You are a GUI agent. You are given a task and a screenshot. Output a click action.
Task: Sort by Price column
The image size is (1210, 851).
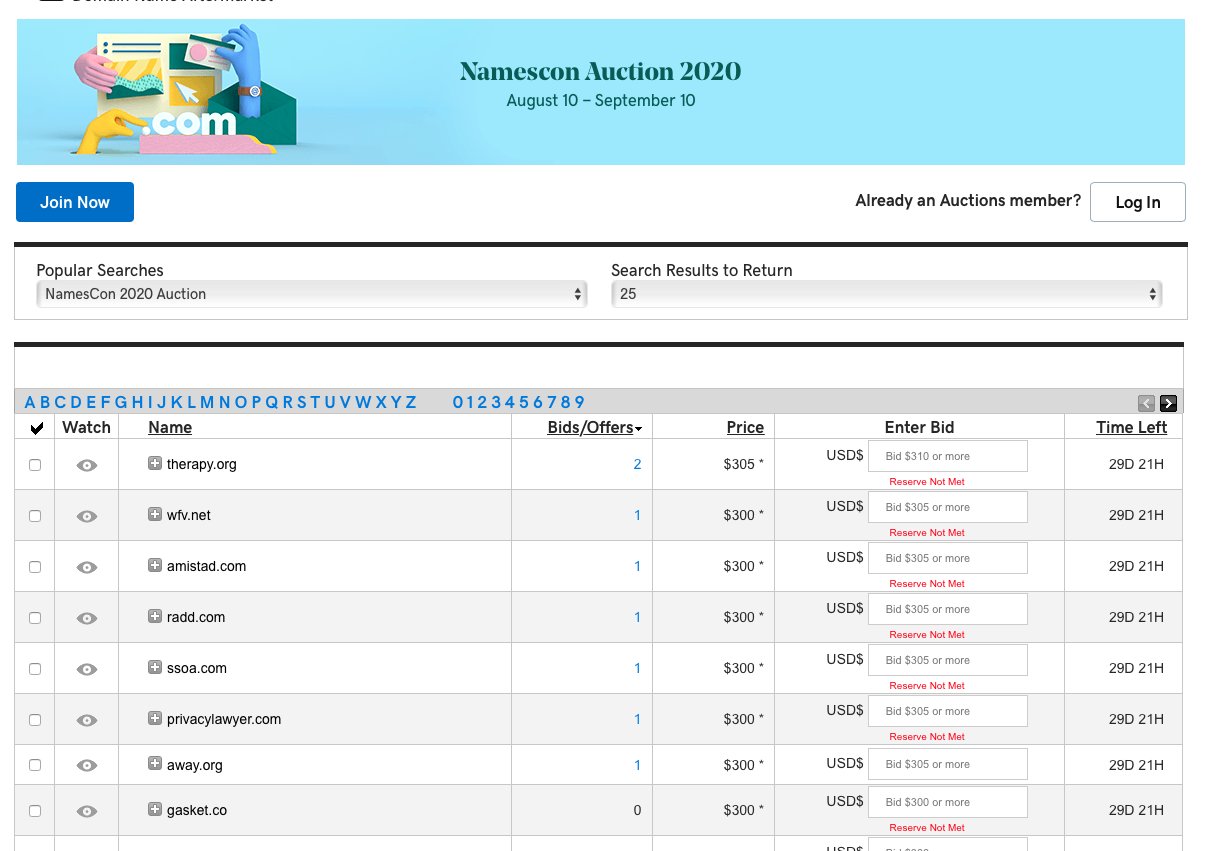(745, 428)
